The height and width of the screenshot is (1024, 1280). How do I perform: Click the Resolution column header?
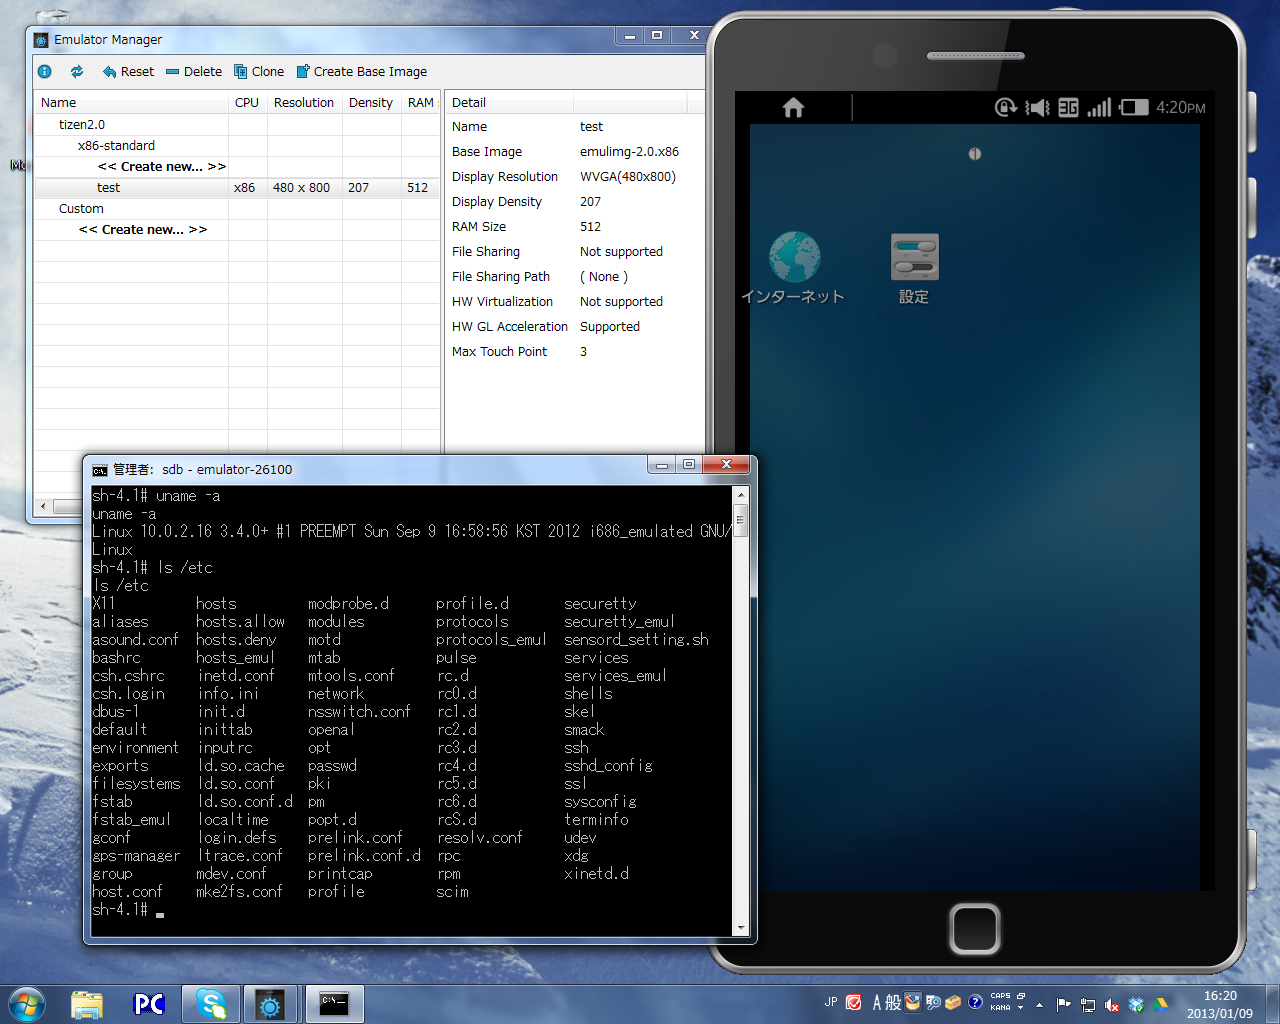(x=304, y=102)
